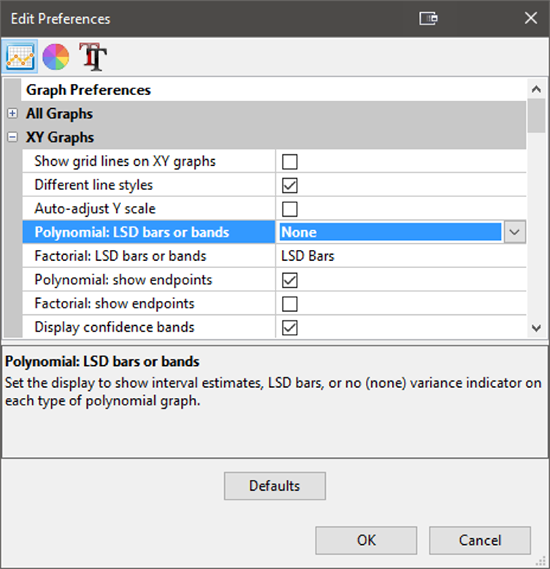Click the LSD Bars value field

[401, 256]
